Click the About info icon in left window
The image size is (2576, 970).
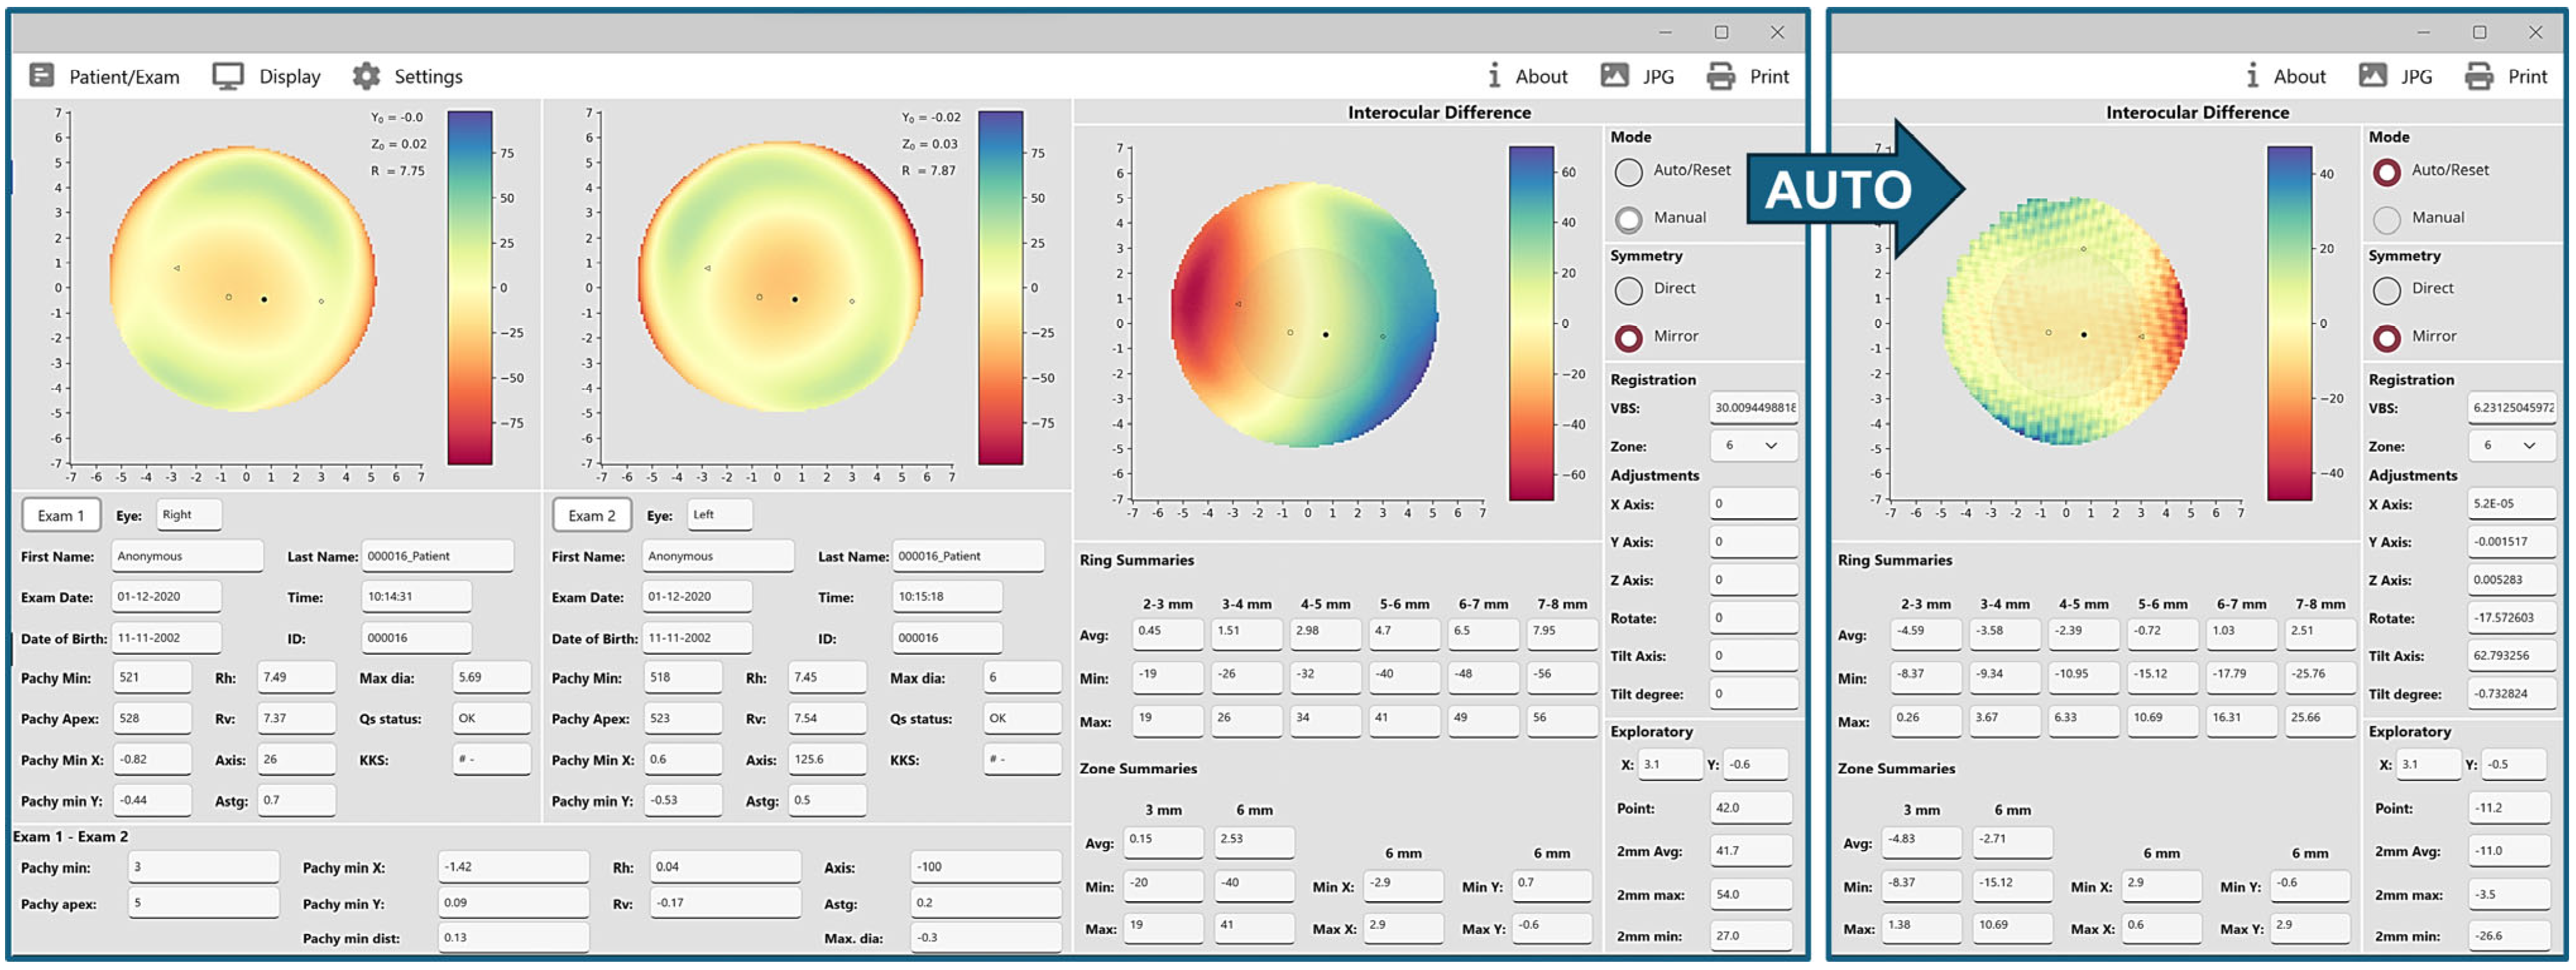pyautogui.click(x=1494, y=76)
